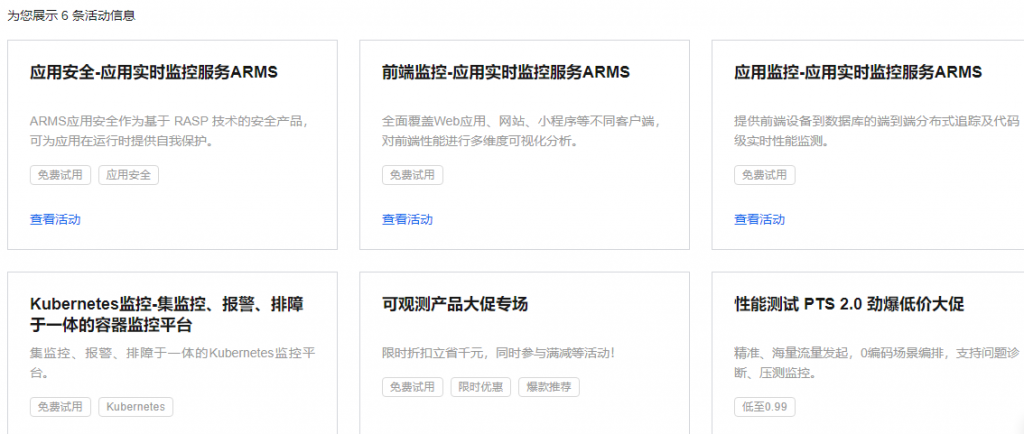The height and width of the screenshot is (434, 1024).
Task: Click the 精准、海量流量发起 description text
Action: (x=876, y=364)
